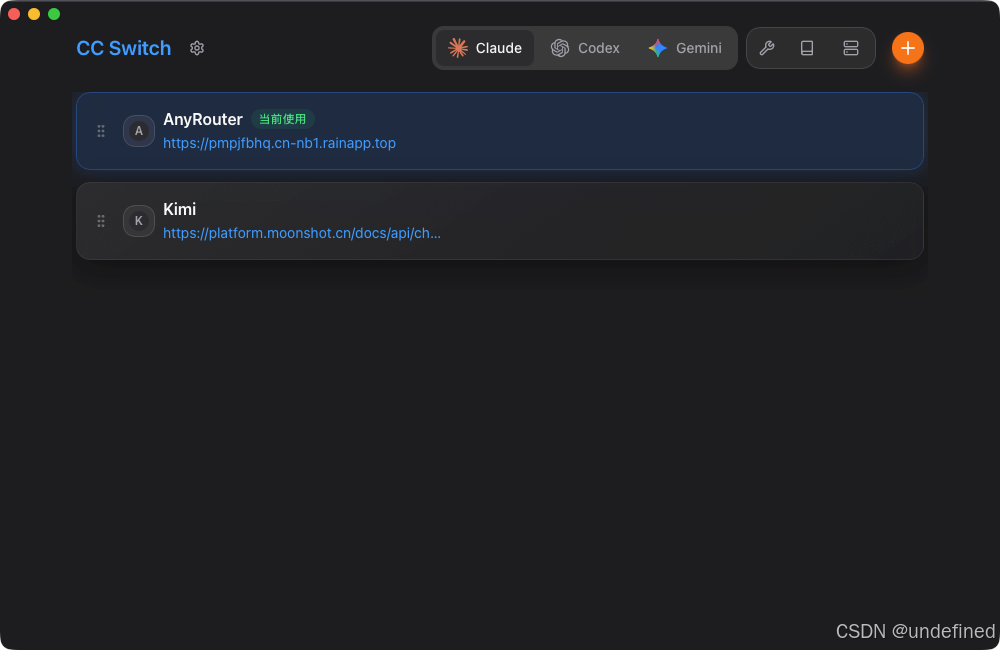Click the AnyRouter avatar letter A
This screenshot has width=1000, height=650.
[138, 131]
